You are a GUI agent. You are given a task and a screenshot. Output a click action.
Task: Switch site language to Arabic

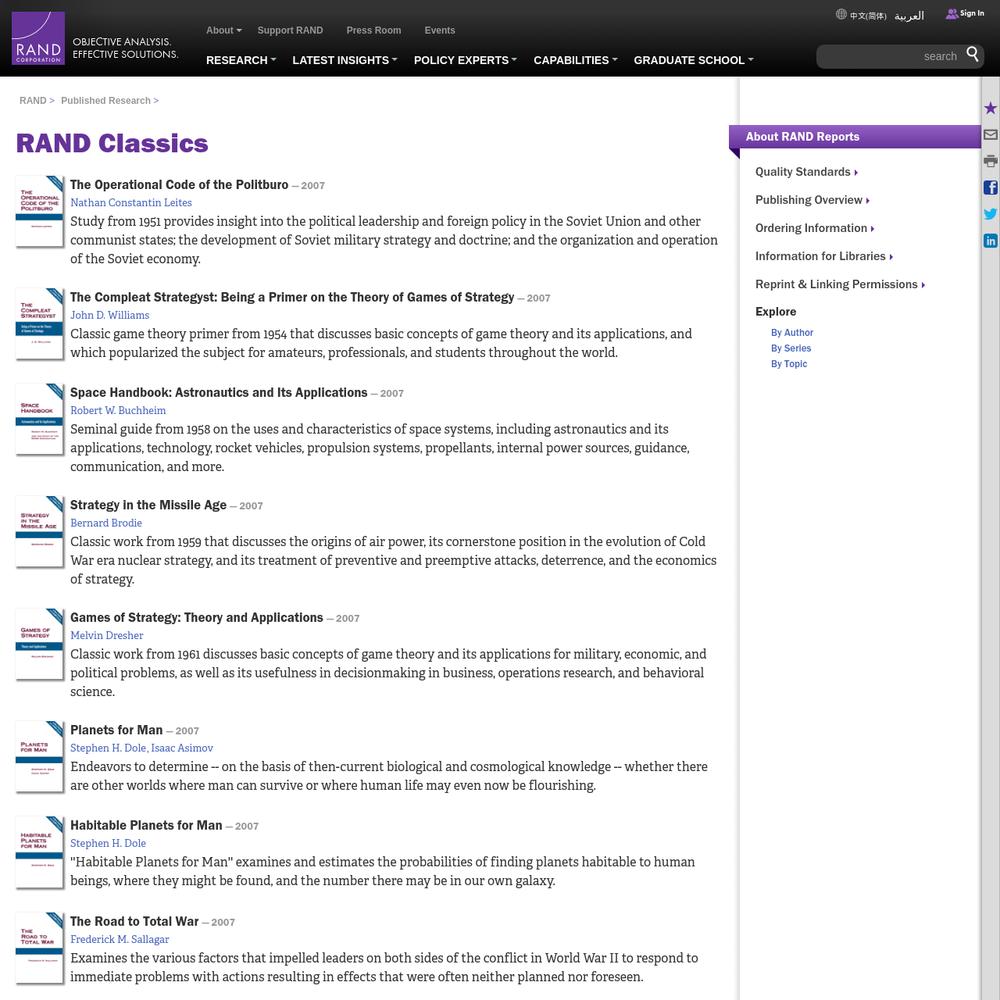[909, 15]
